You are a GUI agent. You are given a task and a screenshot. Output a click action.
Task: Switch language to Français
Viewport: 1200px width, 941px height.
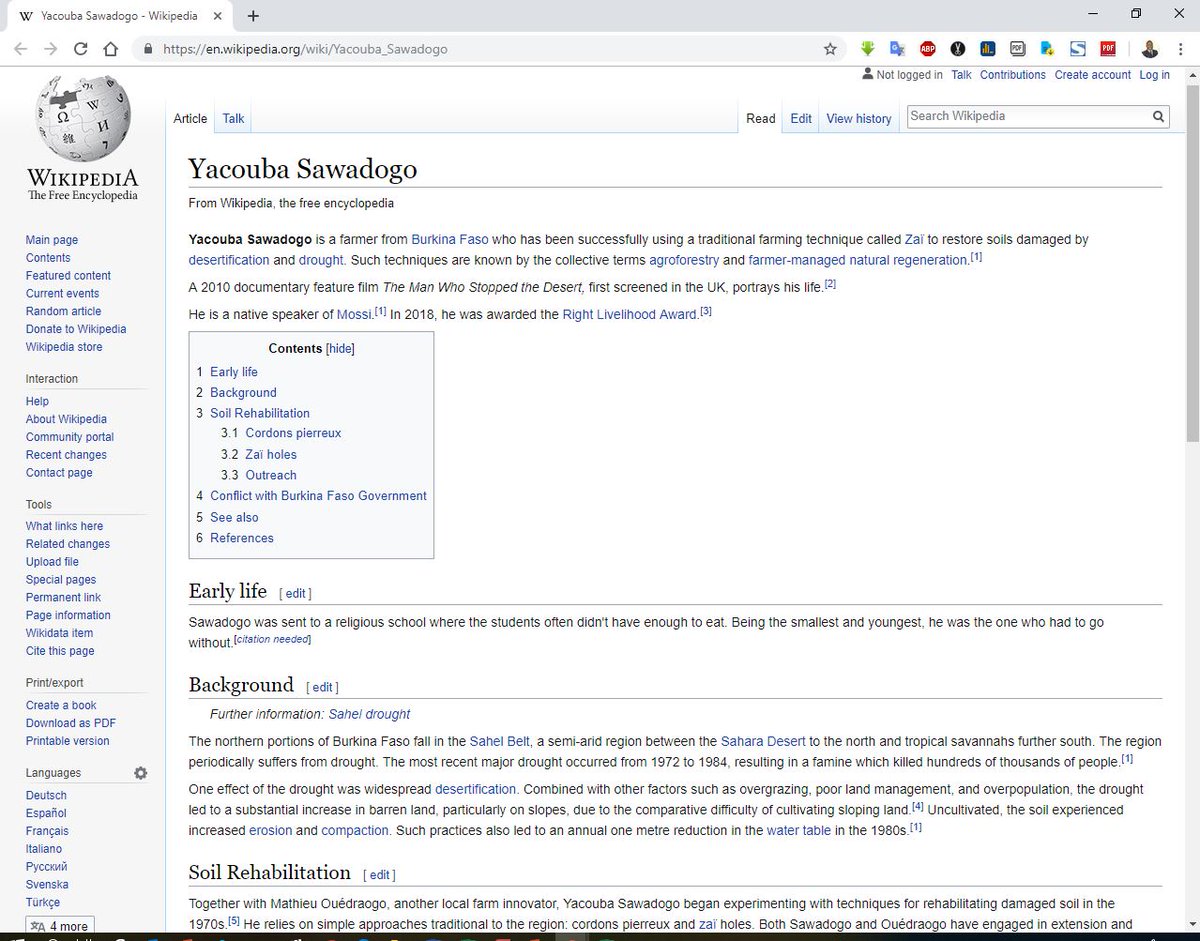pyautogui.click(x=47, y=831)
